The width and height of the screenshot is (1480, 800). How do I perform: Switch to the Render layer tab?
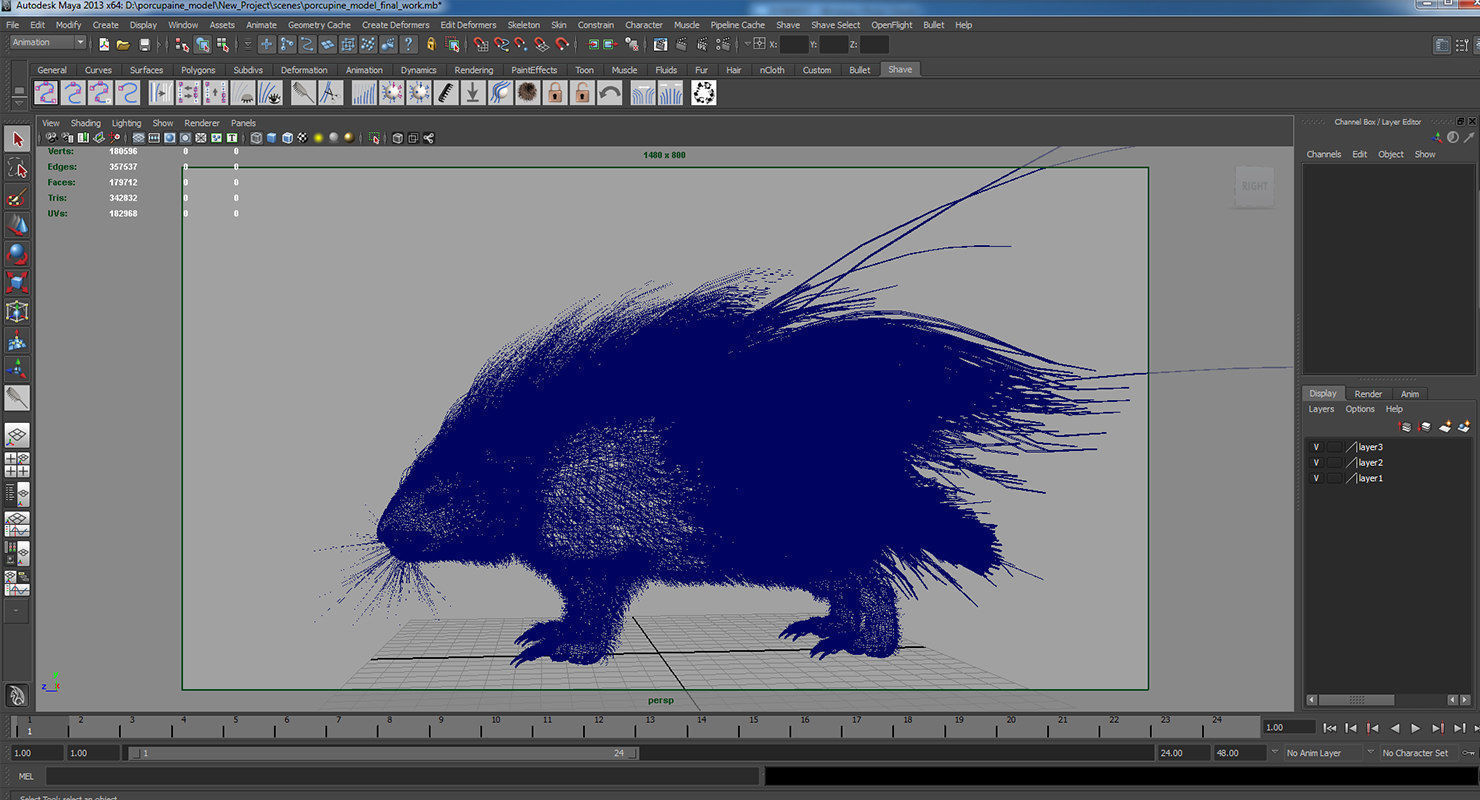1368,394
